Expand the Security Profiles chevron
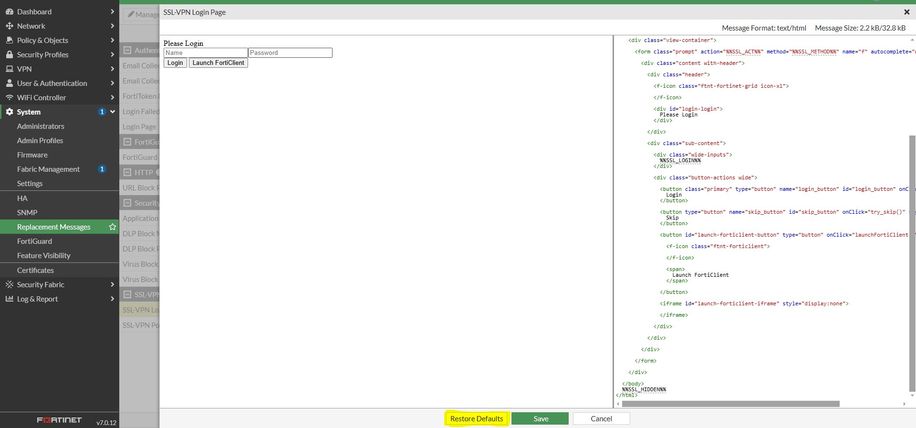The width and height of the screenshot is (916, 428). tap(112, 55)
